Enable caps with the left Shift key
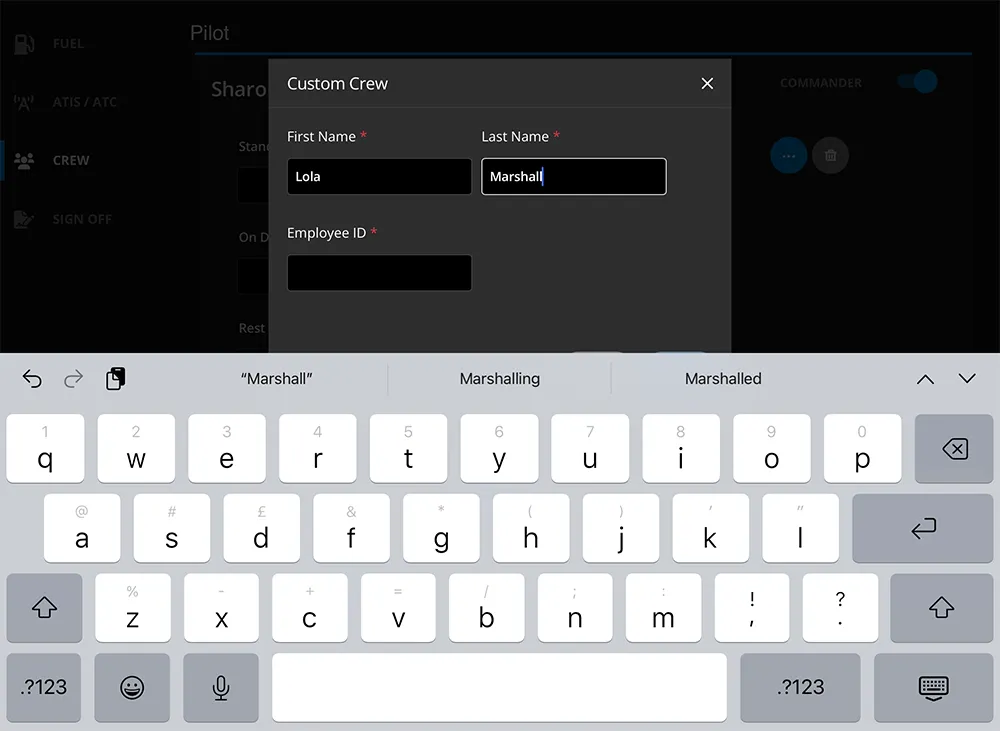This screenshot has height=731, width=1000. [44, 608]
